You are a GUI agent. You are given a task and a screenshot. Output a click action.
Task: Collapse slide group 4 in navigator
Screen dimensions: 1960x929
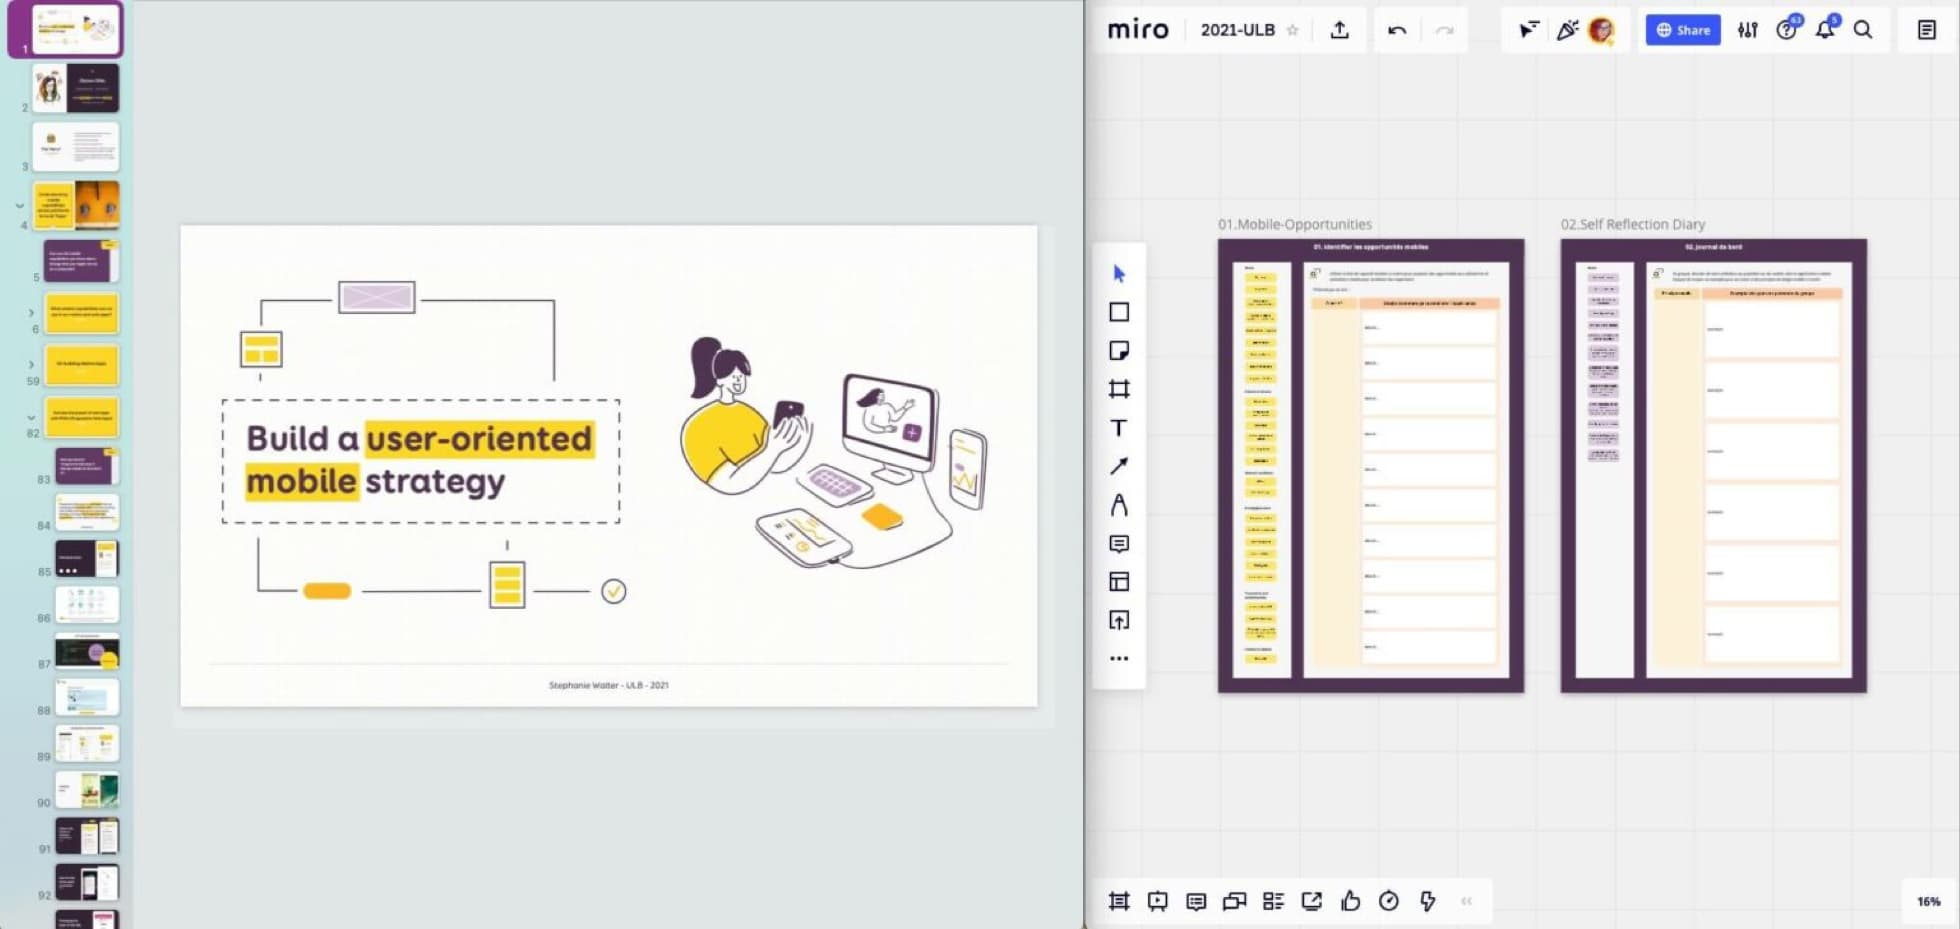coord(20,206)
